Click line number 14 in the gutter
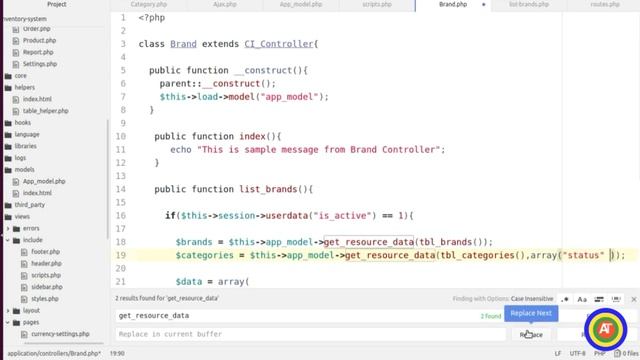This screenshot has width=640, height=360. coord(120,189)
